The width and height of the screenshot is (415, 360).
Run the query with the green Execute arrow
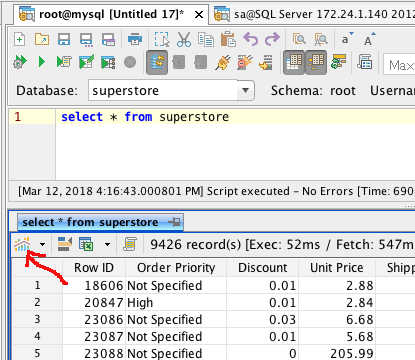click(x=42, y=62)
